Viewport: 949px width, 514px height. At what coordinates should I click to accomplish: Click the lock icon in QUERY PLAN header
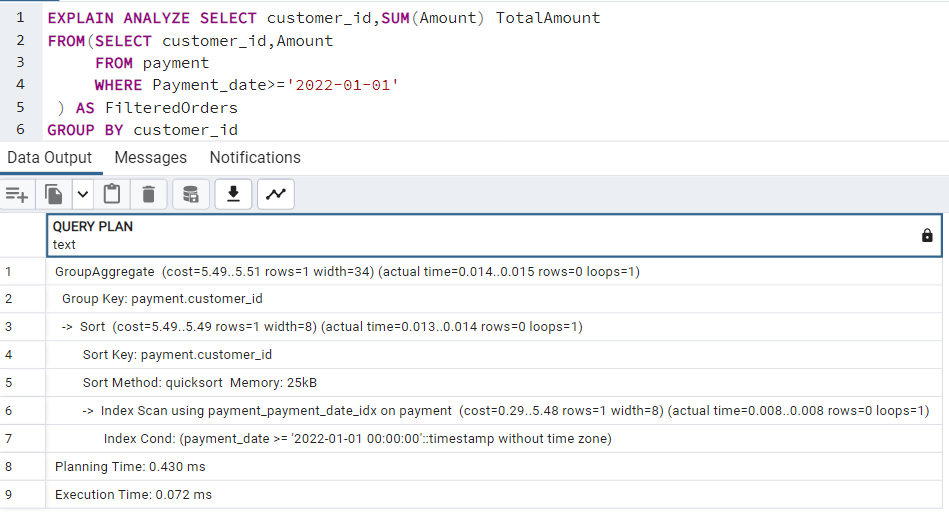(927, 236)
